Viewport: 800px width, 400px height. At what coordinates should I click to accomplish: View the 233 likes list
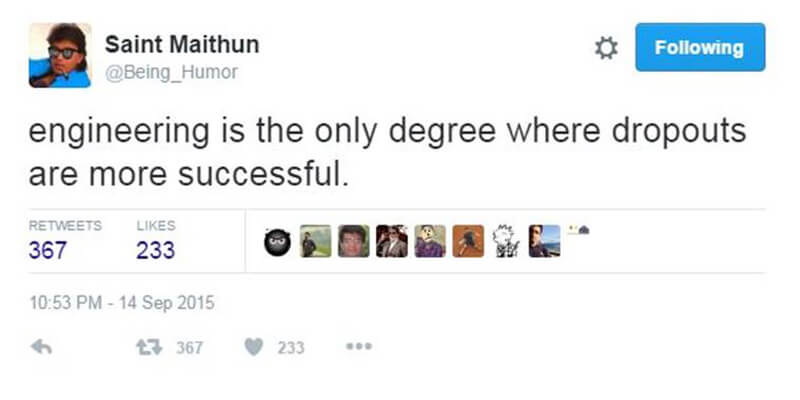tap(155, 250)
